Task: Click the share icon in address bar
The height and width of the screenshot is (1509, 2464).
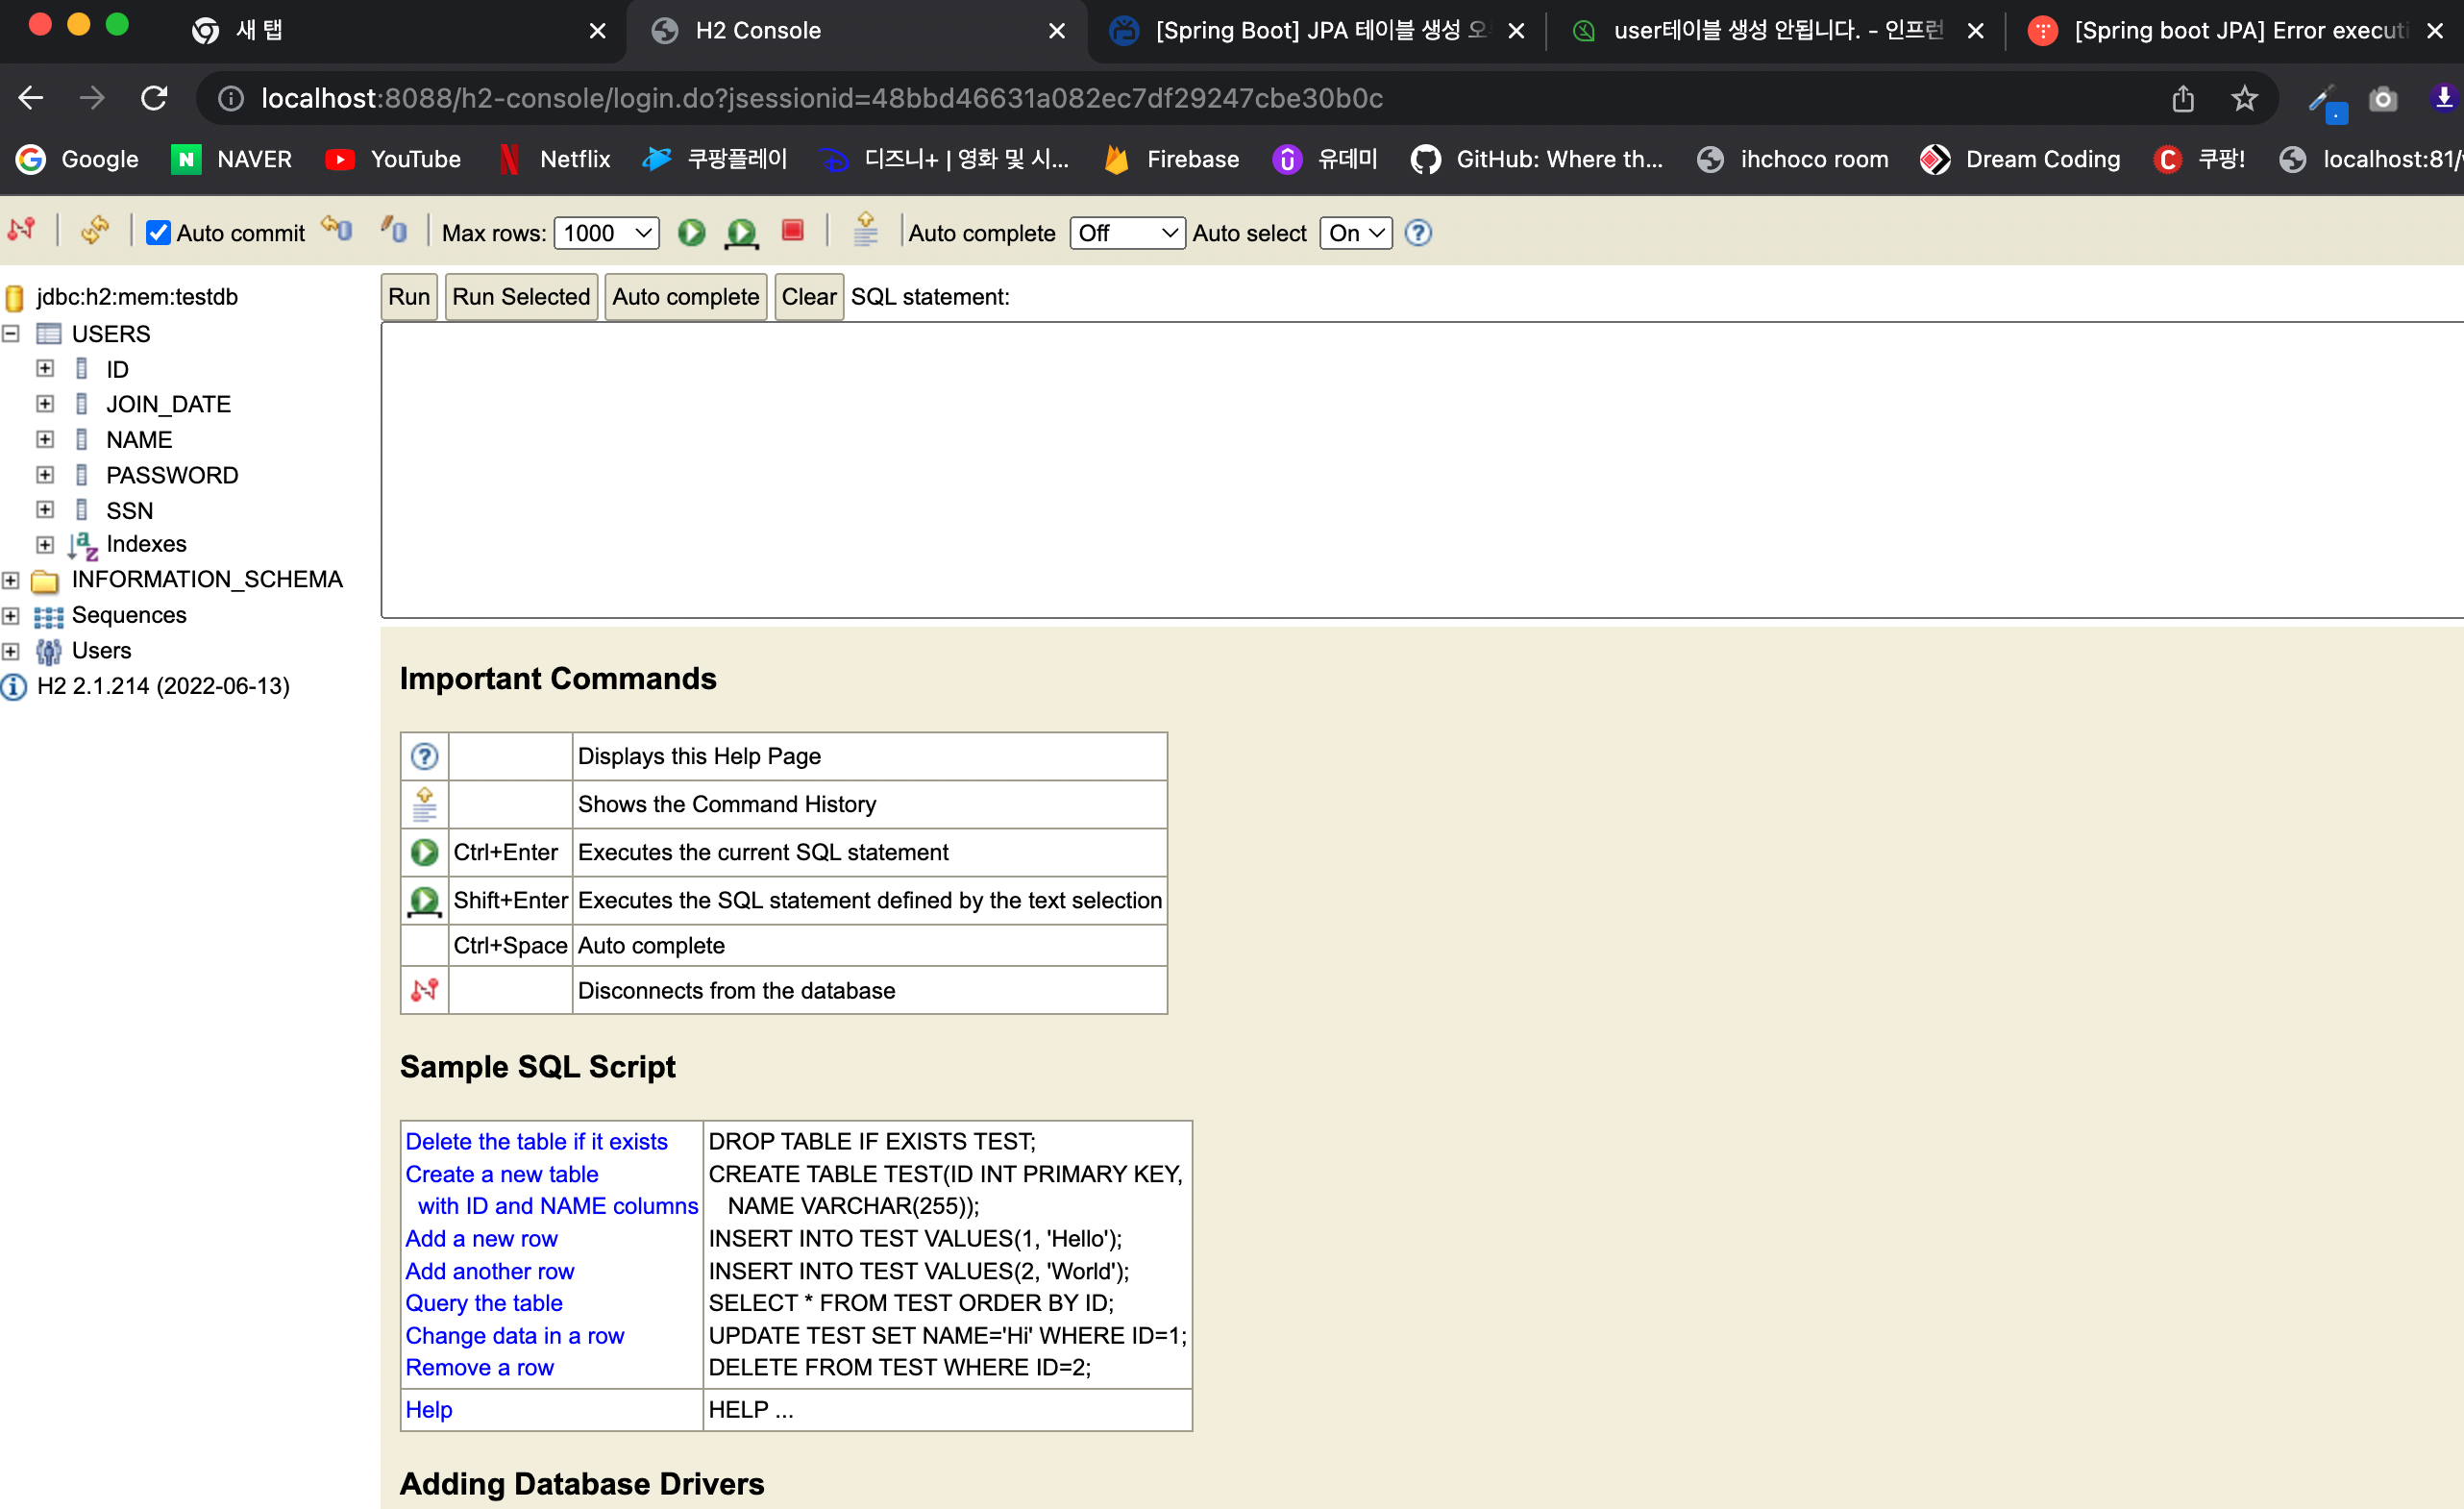Action: click(2183, 98)
